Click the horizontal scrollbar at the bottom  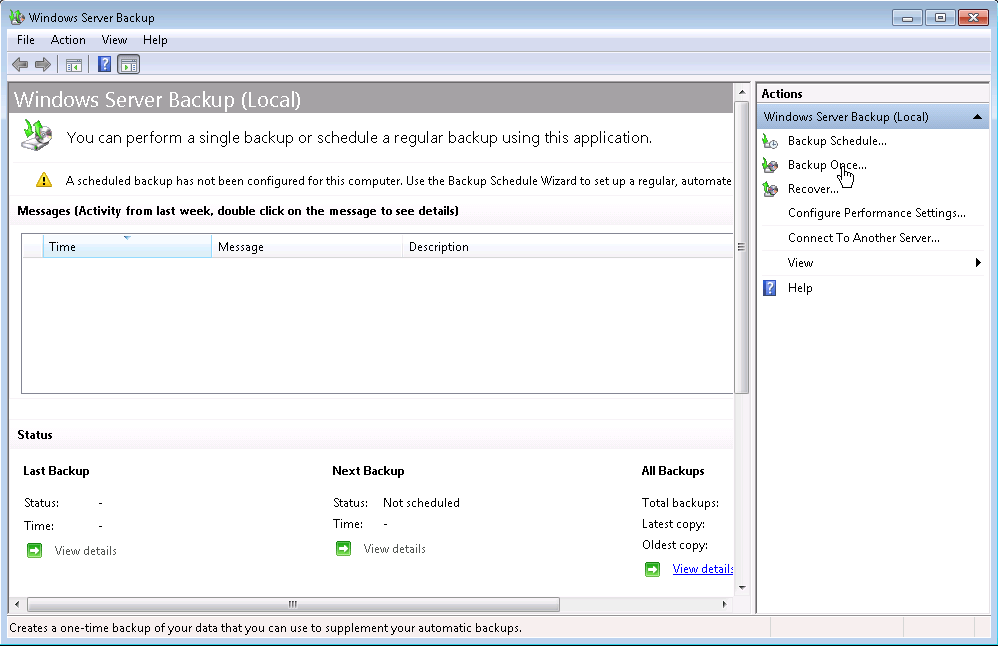pyautogui.click(x=292, y=604)
